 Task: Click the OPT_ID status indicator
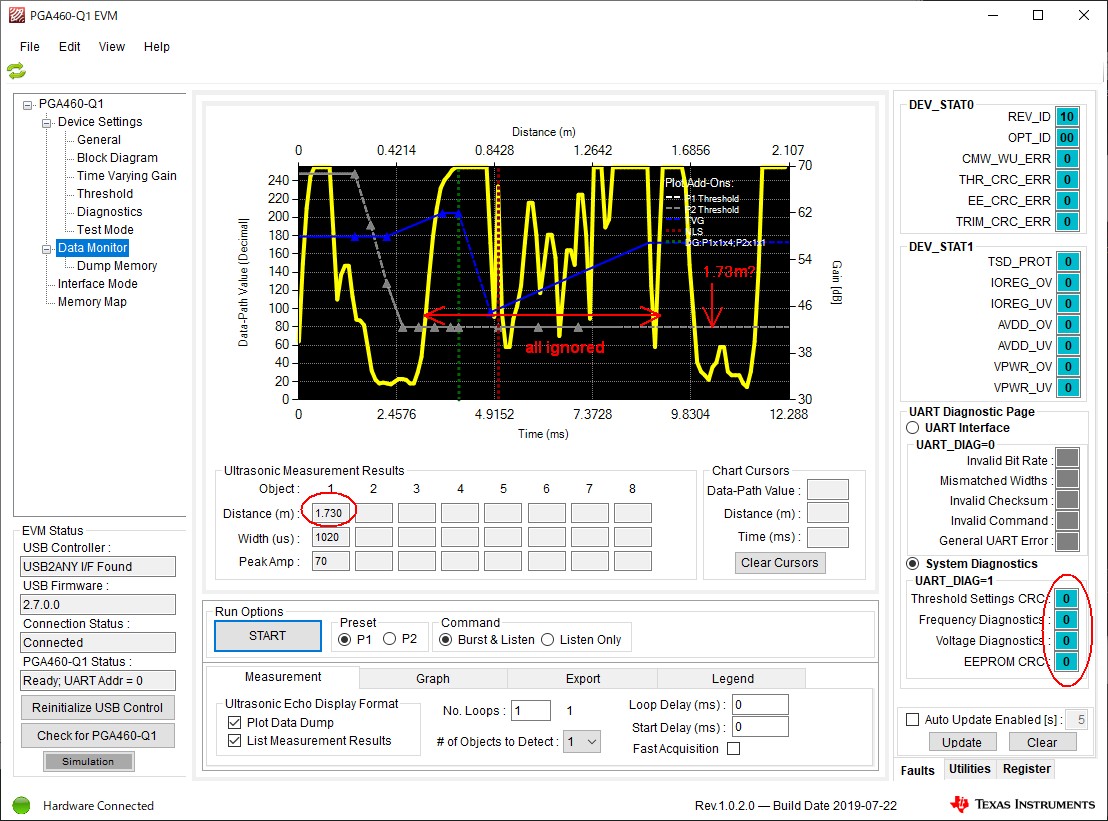(1067, 138)
